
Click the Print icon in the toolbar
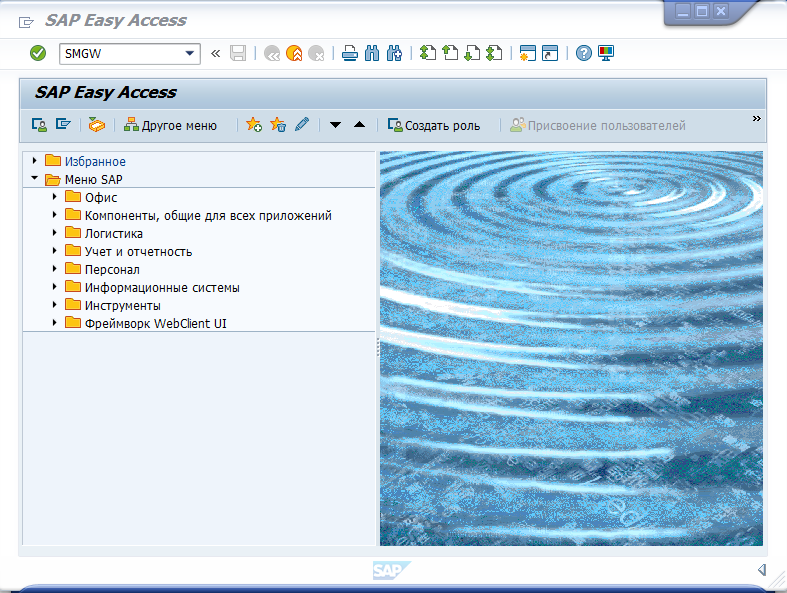(349, 54)
